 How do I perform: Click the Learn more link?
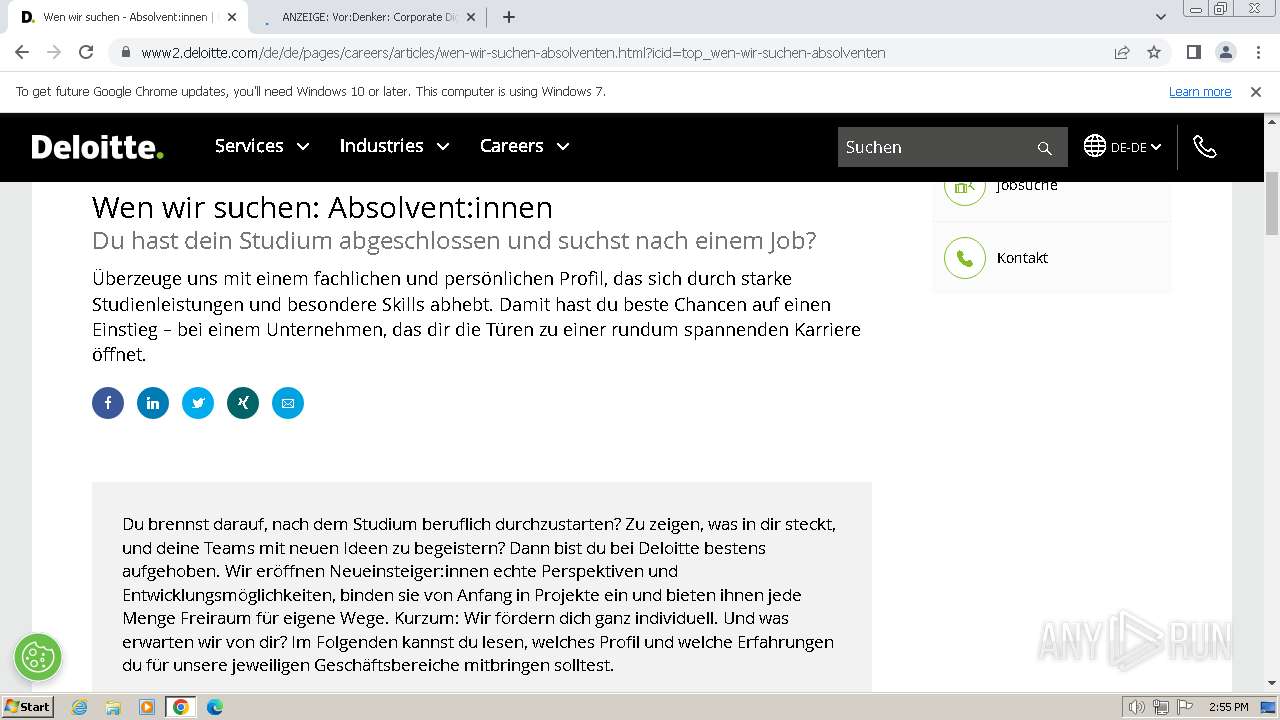pyautogui.click(x=1200, y=92)
